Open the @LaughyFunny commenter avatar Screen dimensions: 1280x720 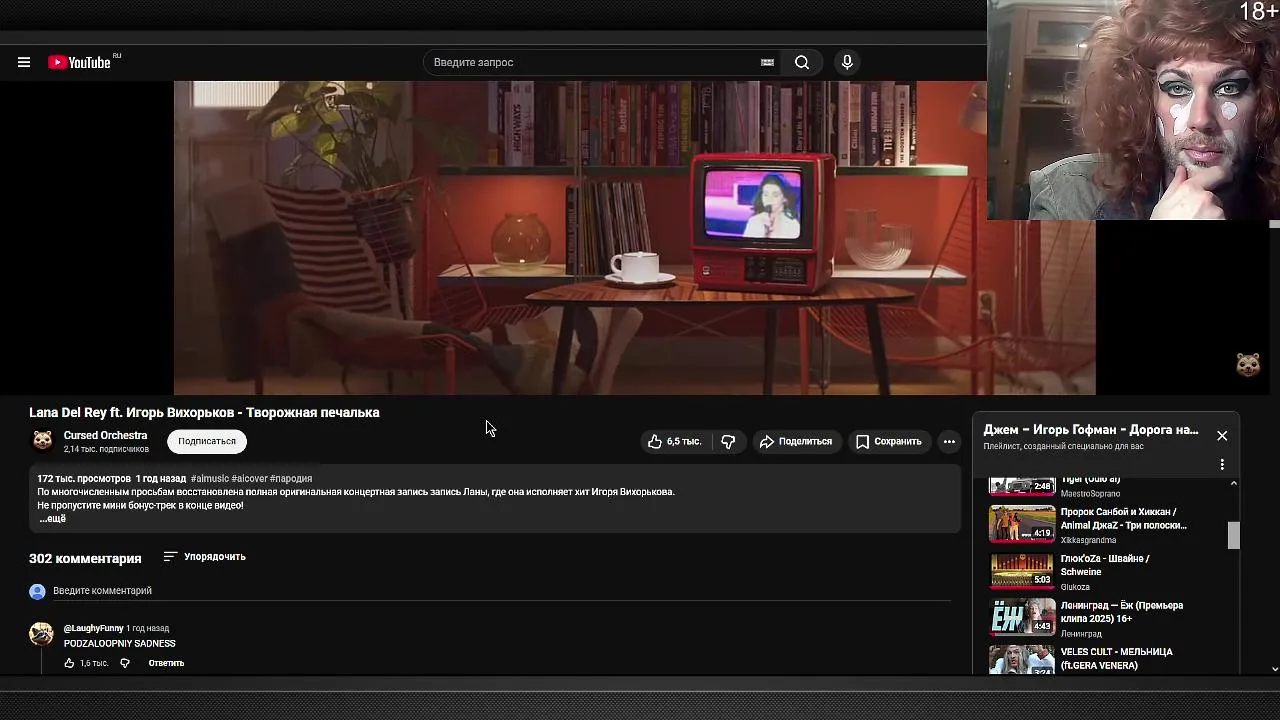[x=41, y=634]
